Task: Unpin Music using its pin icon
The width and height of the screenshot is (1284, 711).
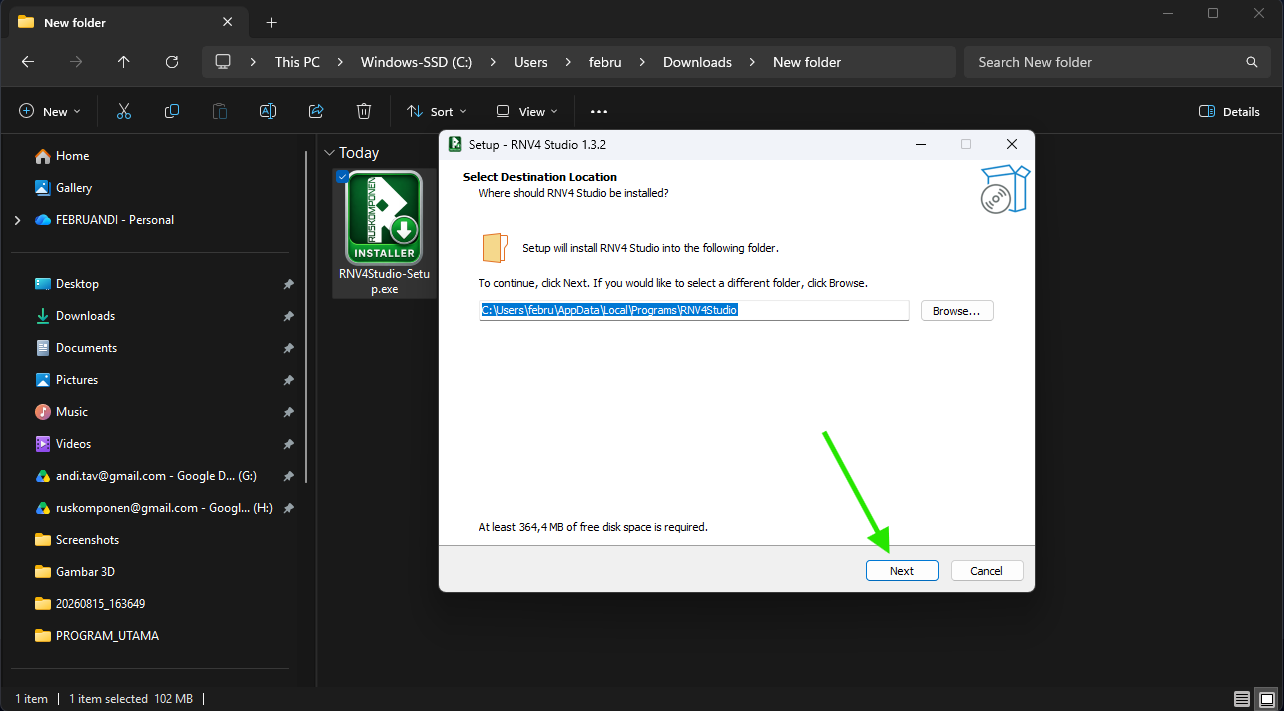Action: click(x=288, y=412)
